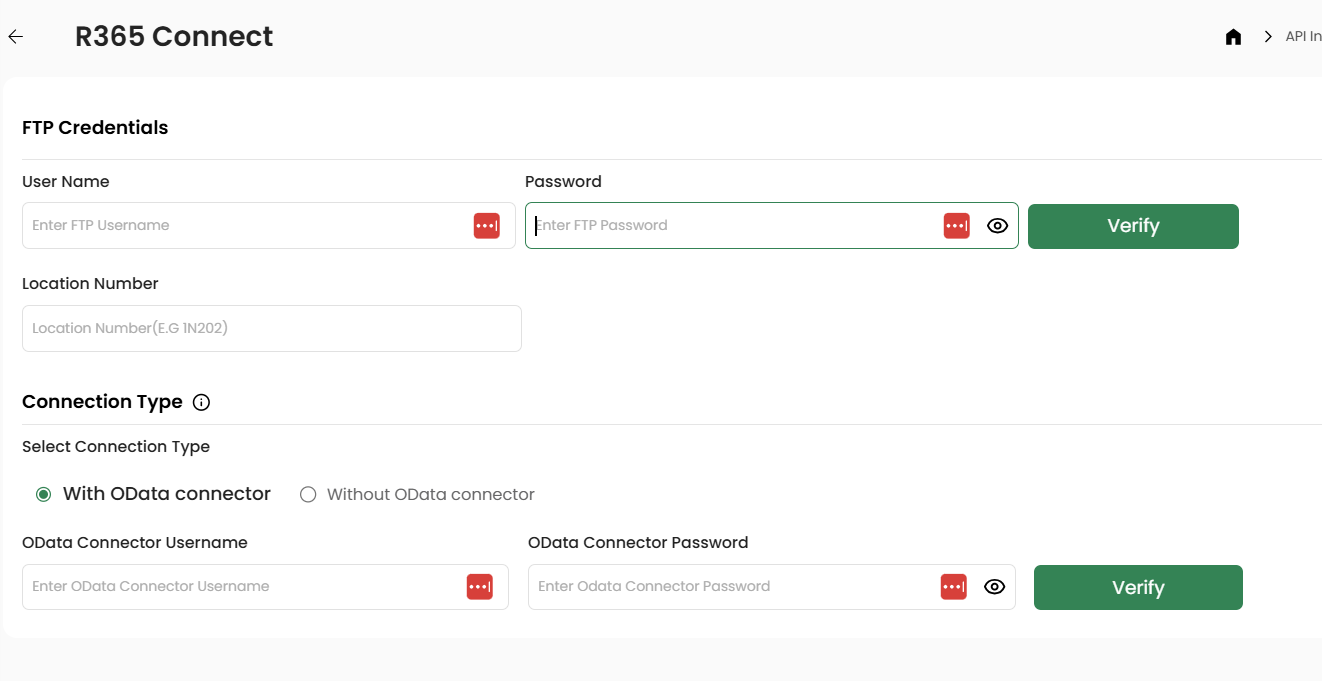
Task: Open password manager icon in OData Username field
Action: 480,587
